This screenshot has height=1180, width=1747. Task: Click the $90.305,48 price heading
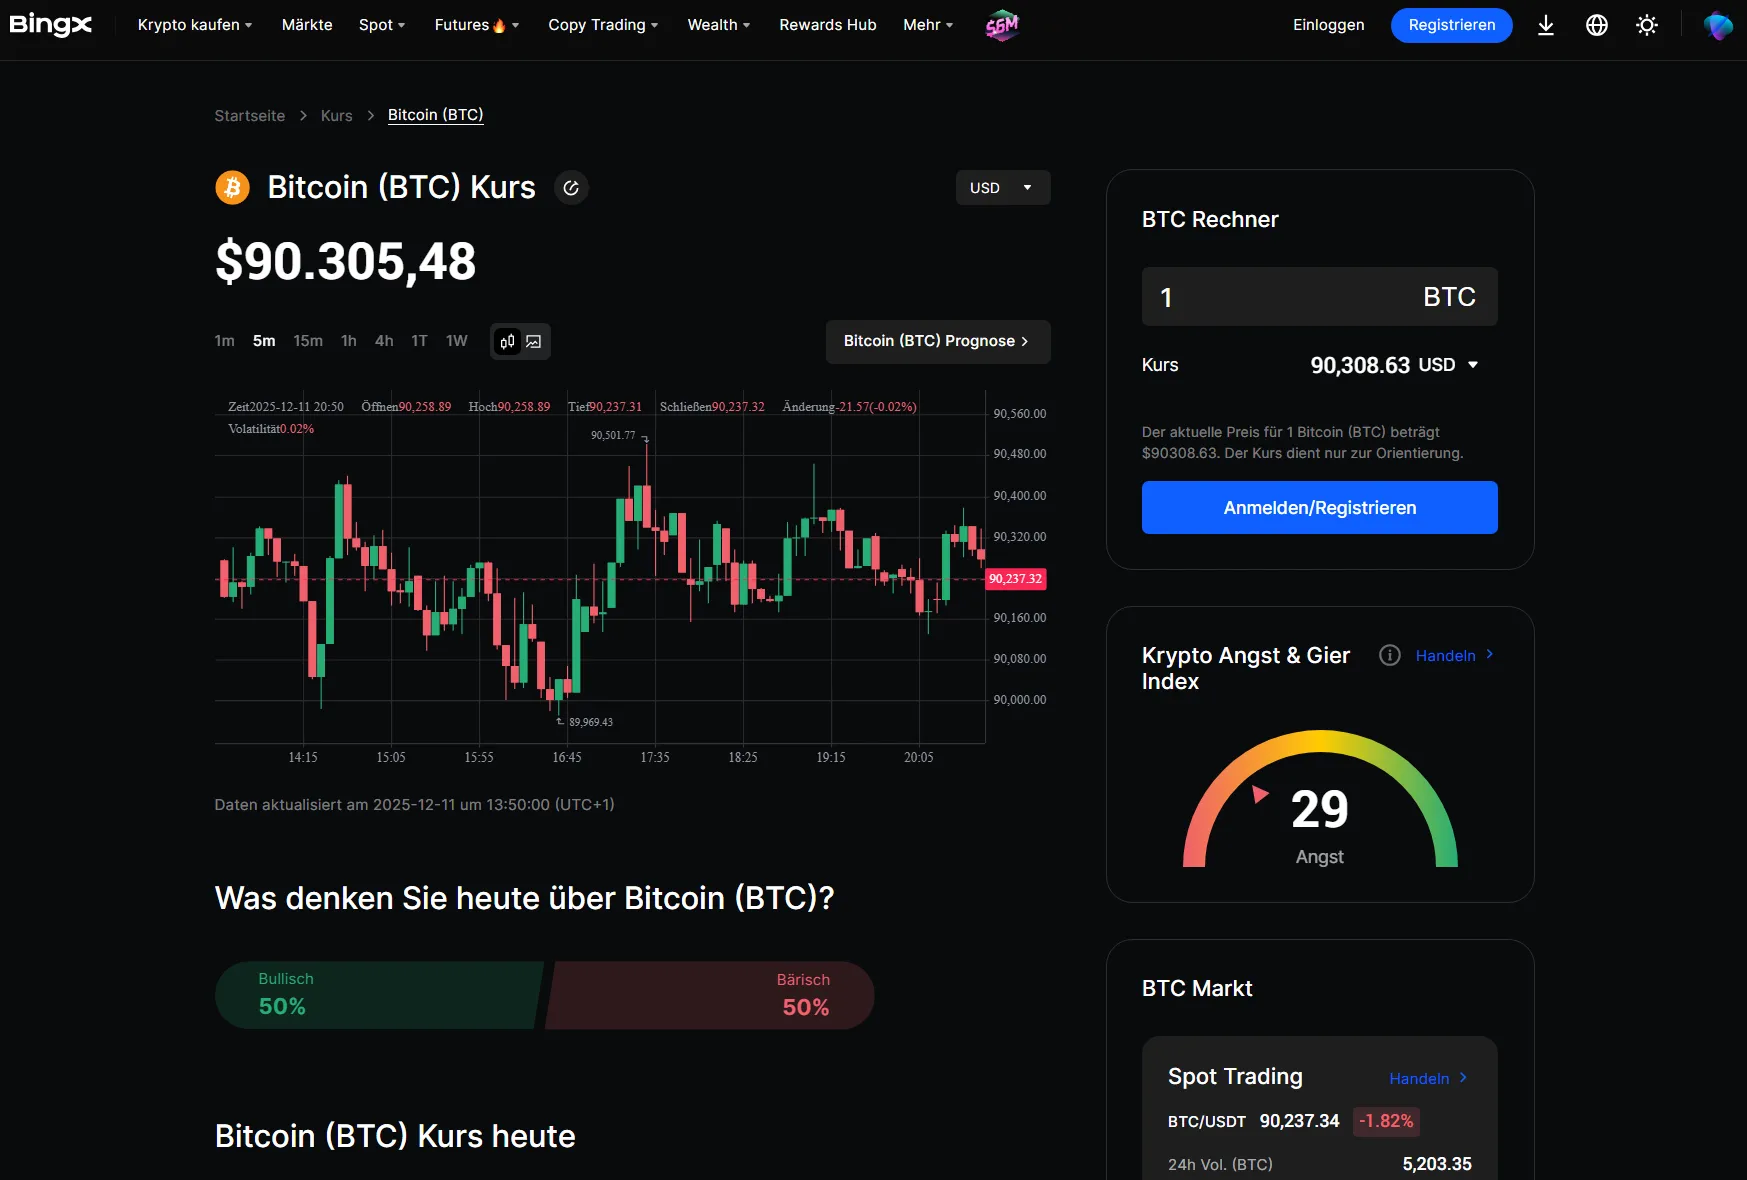[x=346, y=262]
